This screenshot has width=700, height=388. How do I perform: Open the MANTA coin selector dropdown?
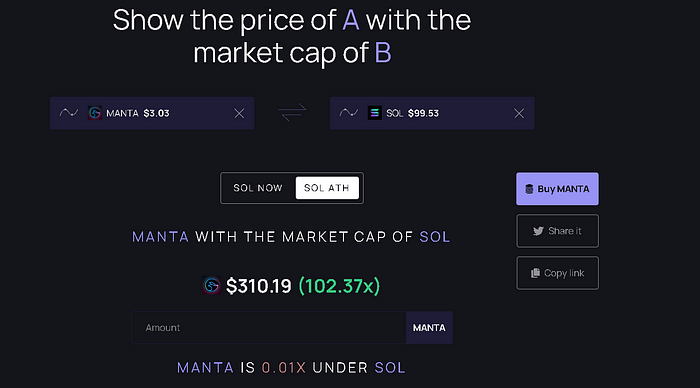pyautogui.click(x=152, y=113)
